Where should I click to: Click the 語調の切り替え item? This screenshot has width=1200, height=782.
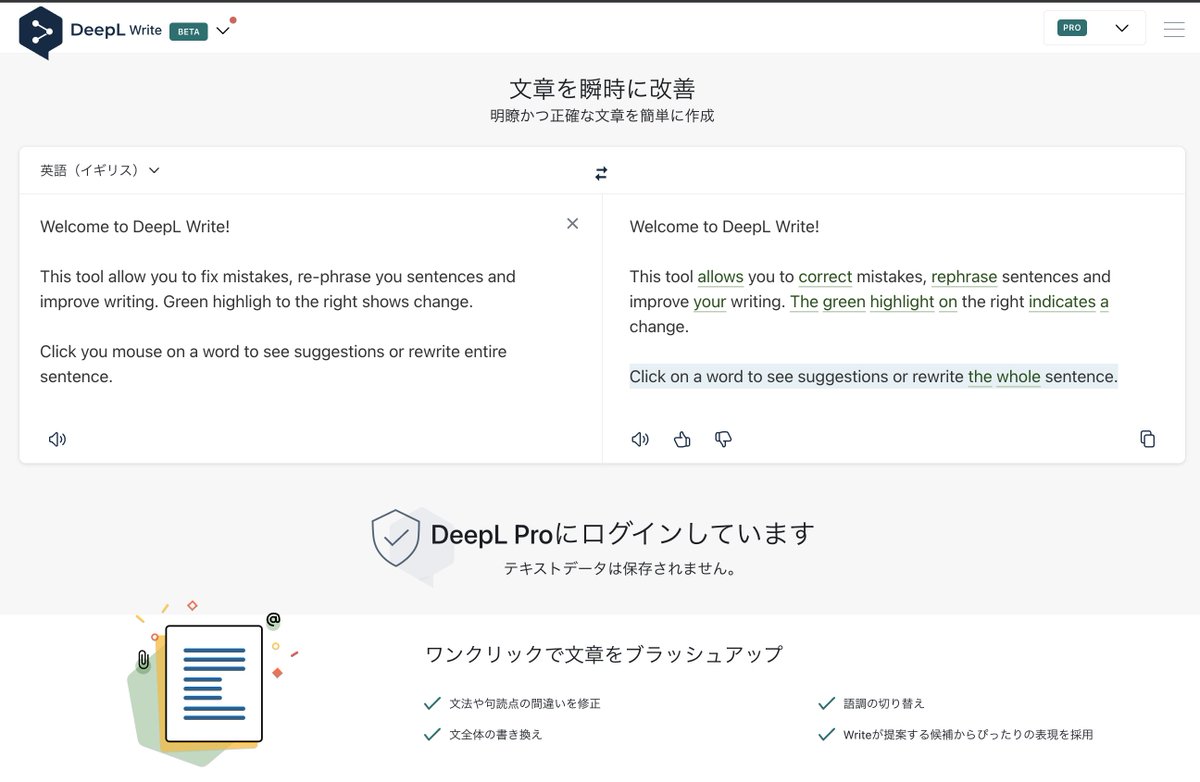click(x=884, y=703)
